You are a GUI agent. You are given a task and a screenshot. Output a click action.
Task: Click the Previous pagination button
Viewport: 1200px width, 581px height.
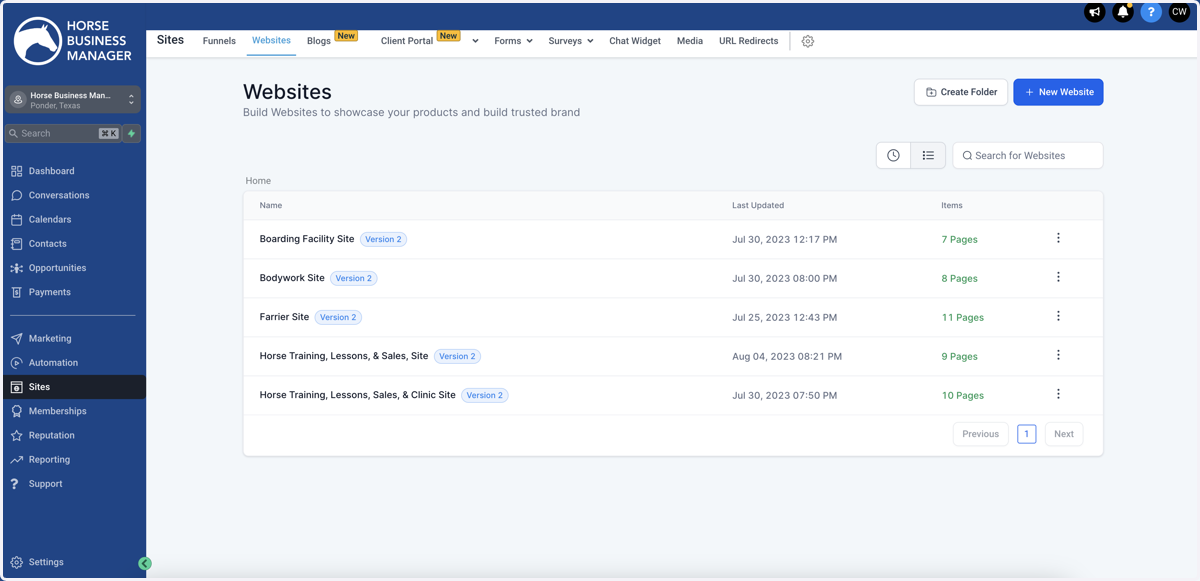(980, 434)
